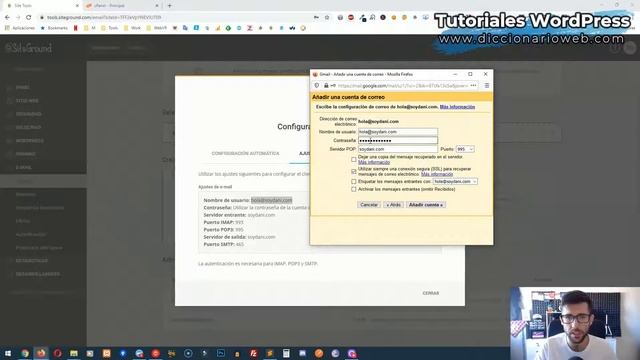Select the 'cPanel' Chrome tab
The width and height of the screenshot is (640, 360).
(122, 6)
